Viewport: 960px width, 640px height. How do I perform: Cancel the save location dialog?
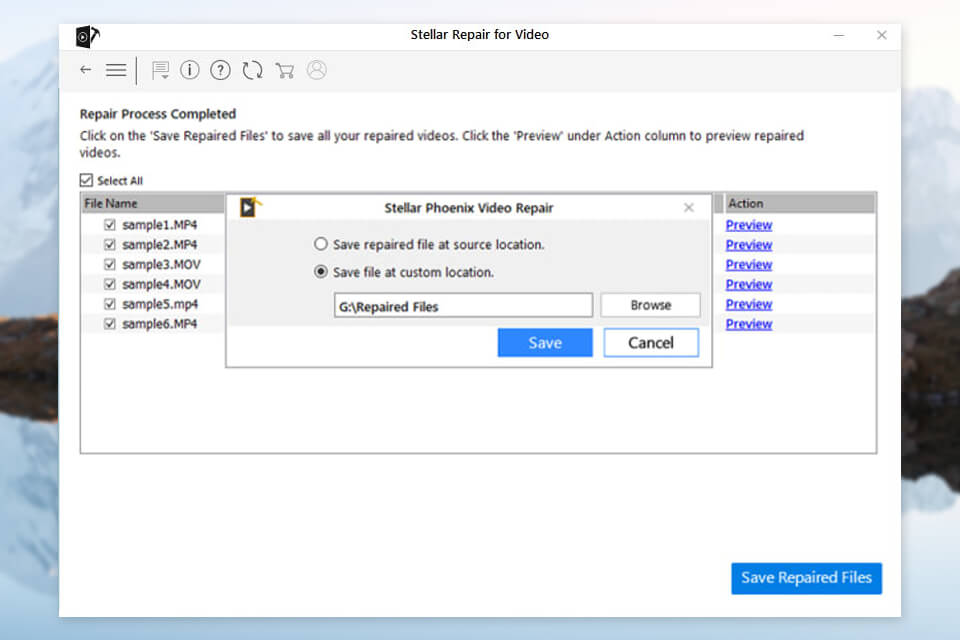[650, 342]
